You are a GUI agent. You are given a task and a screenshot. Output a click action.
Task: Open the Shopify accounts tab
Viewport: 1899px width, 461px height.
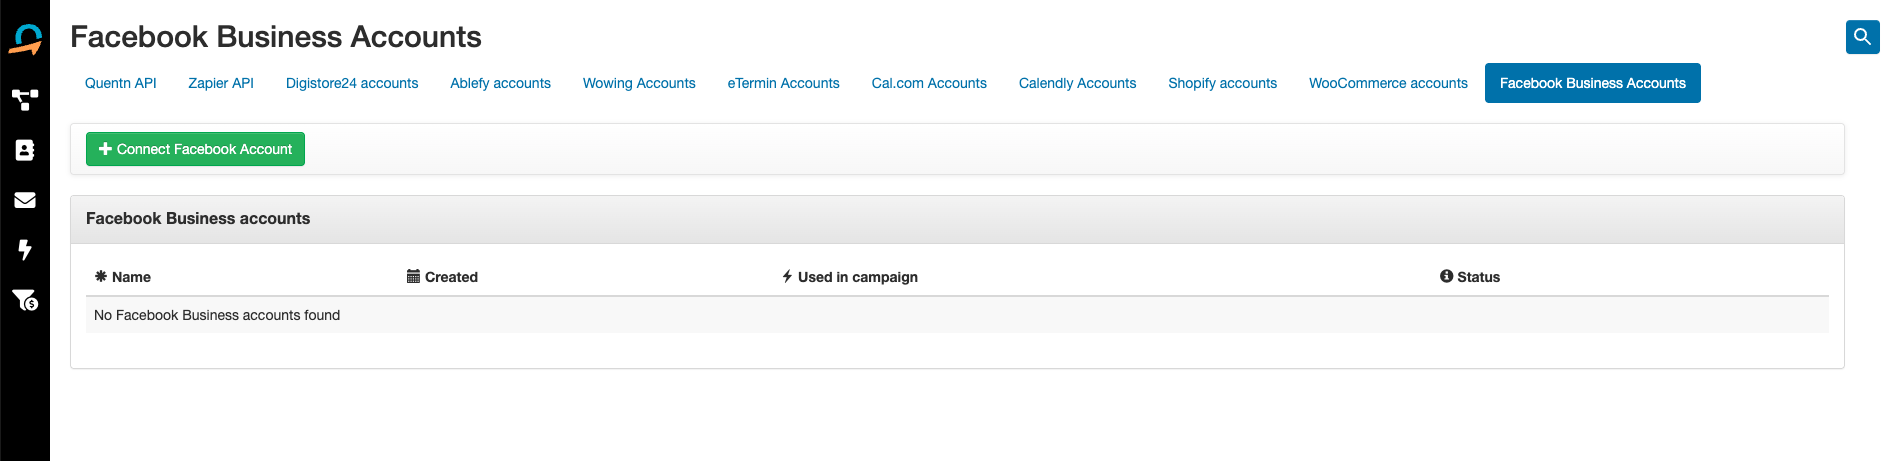pyautogui.click(x=1222, y=83)
